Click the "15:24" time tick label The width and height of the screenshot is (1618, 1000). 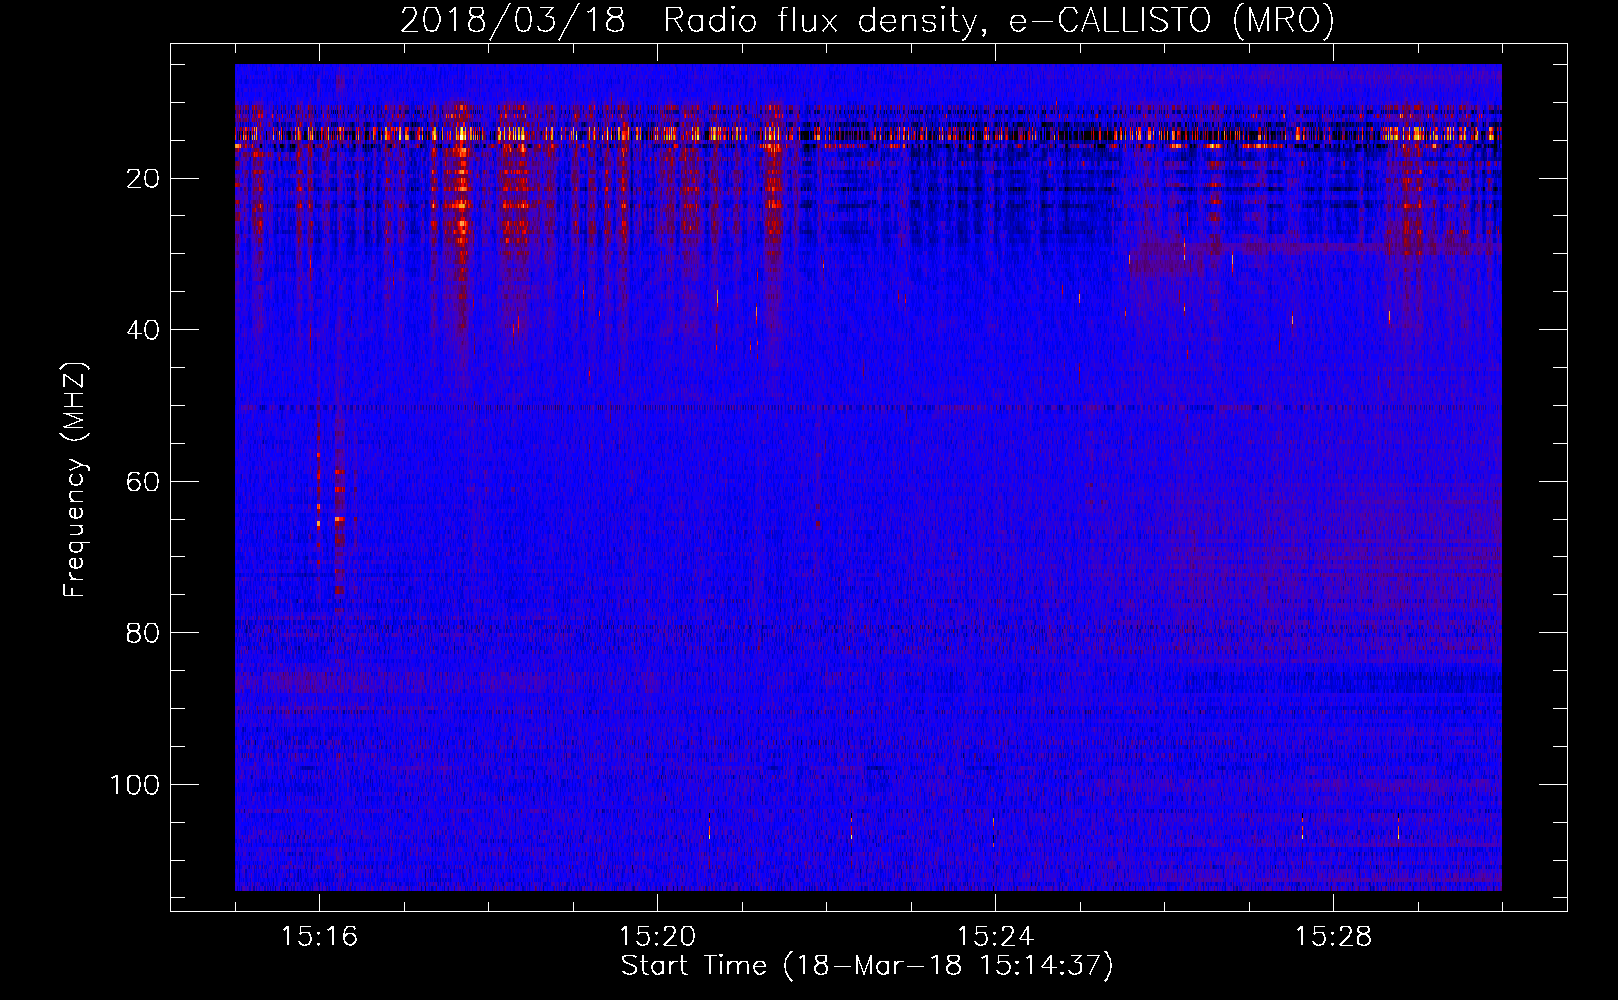tap(995, 937)
